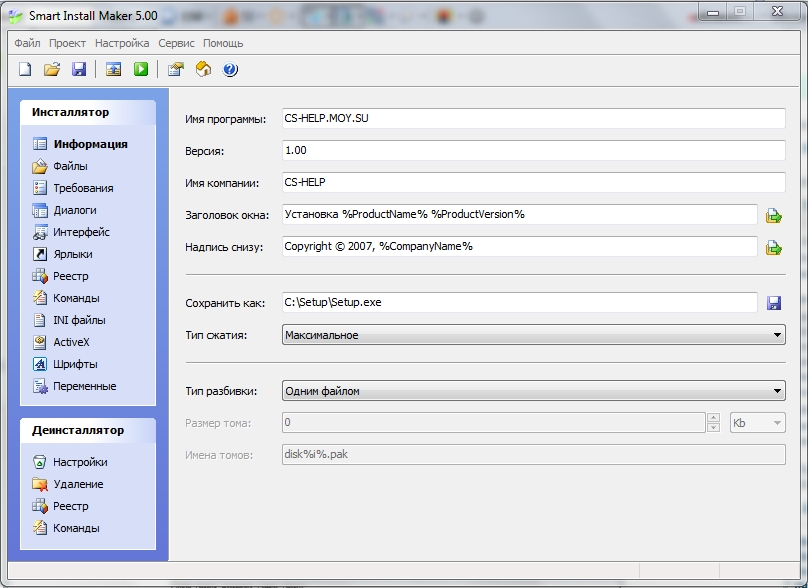The width and height of the screenshot is (808, 588).
Task: Click the New project toolbar icon
Action: pos(25,69)
